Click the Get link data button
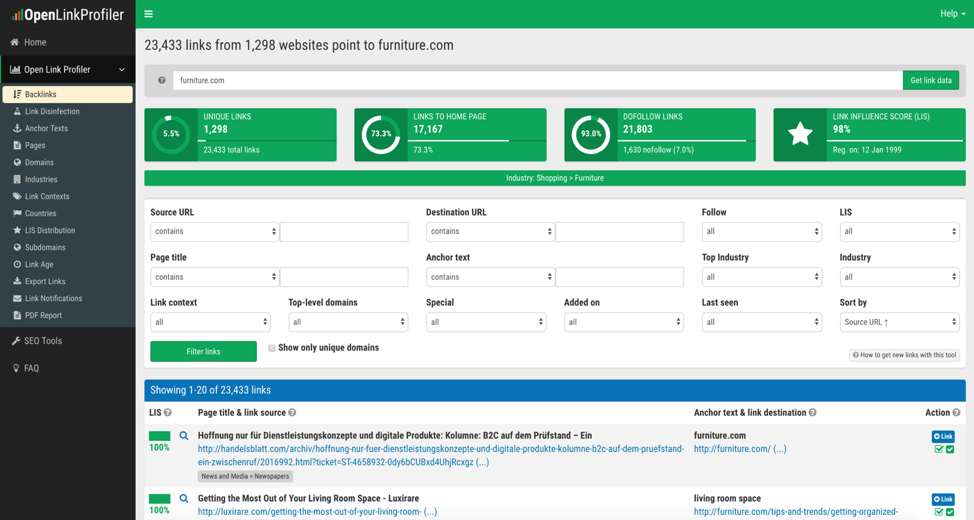Viewport: 974px width, 520px height. pyautogui.click(x=931, y=80)
